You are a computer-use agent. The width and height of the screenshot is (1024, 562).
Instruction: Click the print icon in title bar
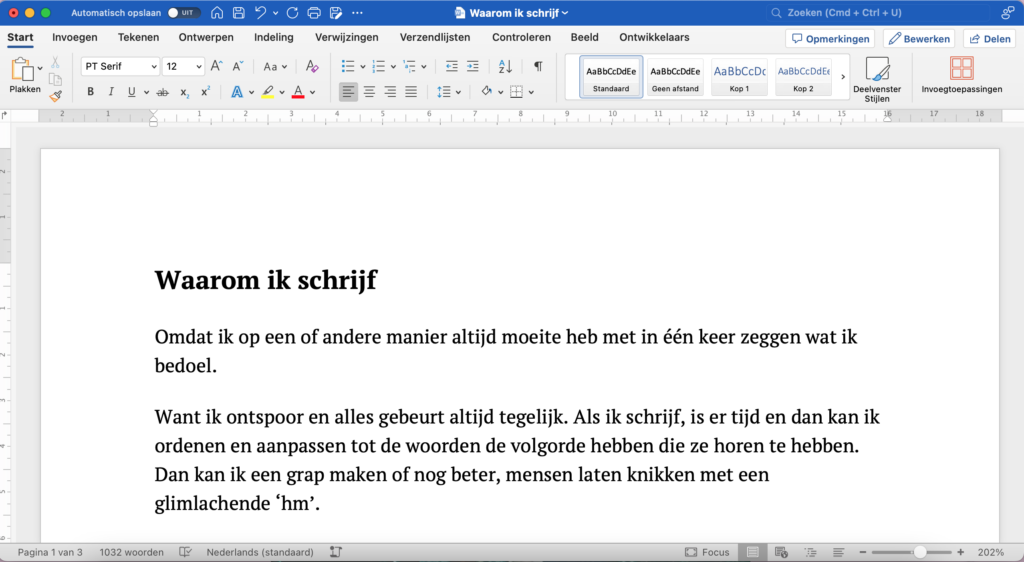tap(314, 13)
